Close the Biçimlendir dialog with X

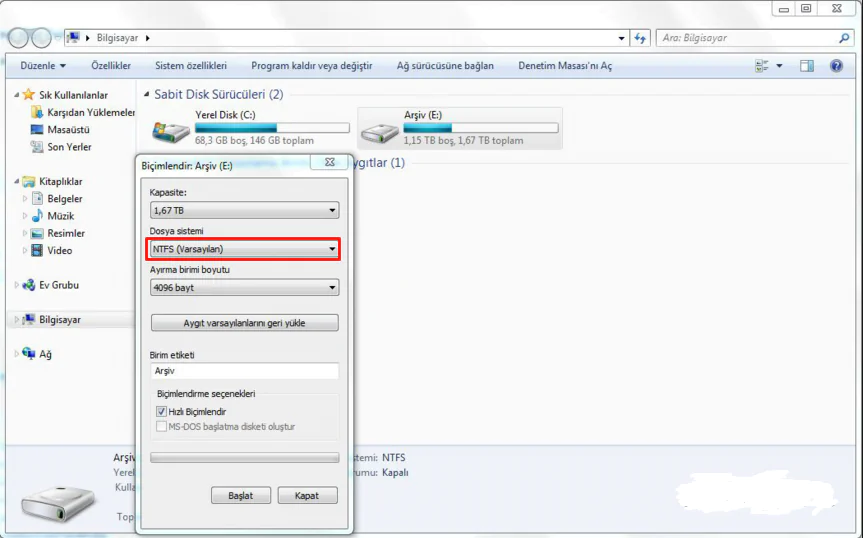(330, 162)
